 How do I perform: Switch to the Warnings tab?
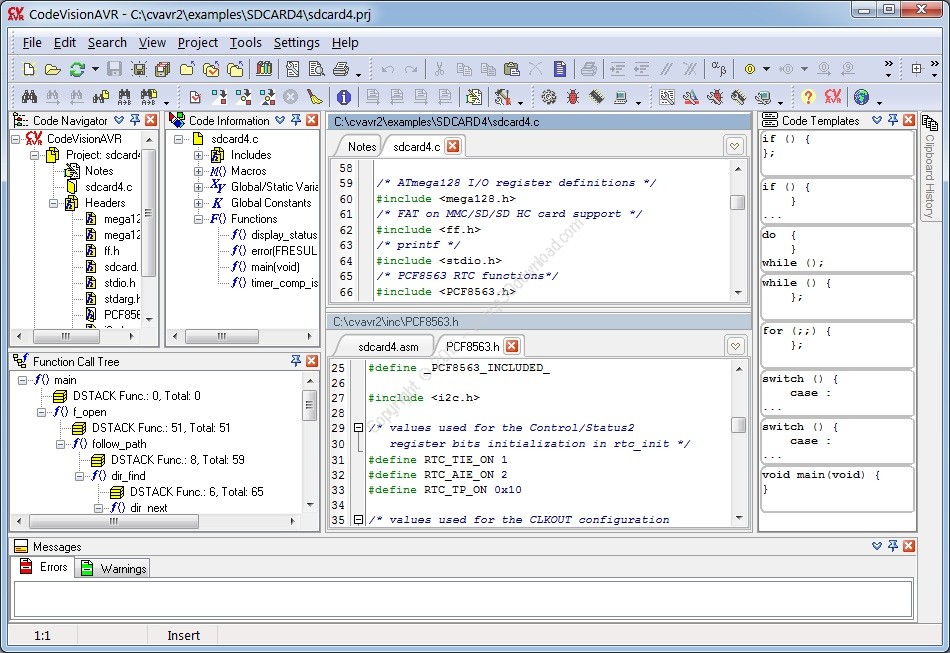point(113,568)
